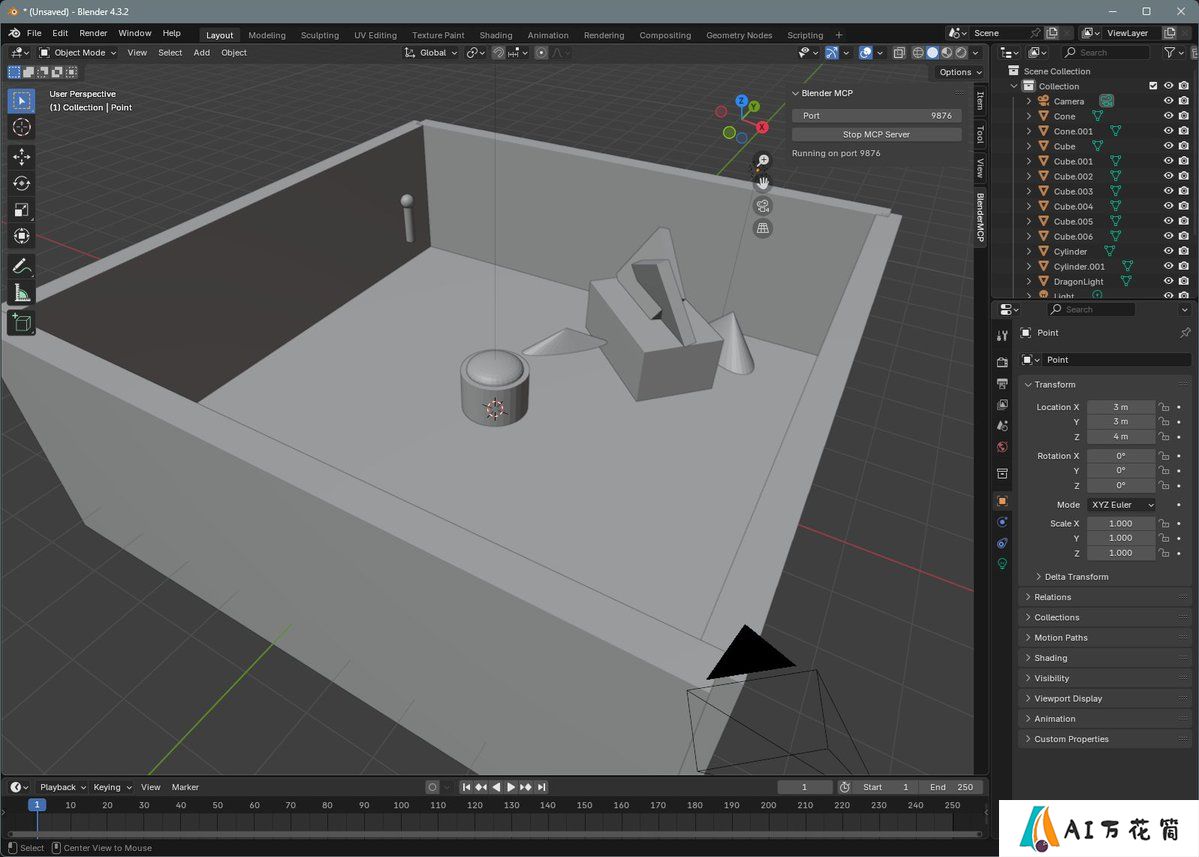Open the Tool properties tab icon
The height and width of the screenshot is (857, 1199).
(1002, 336)
